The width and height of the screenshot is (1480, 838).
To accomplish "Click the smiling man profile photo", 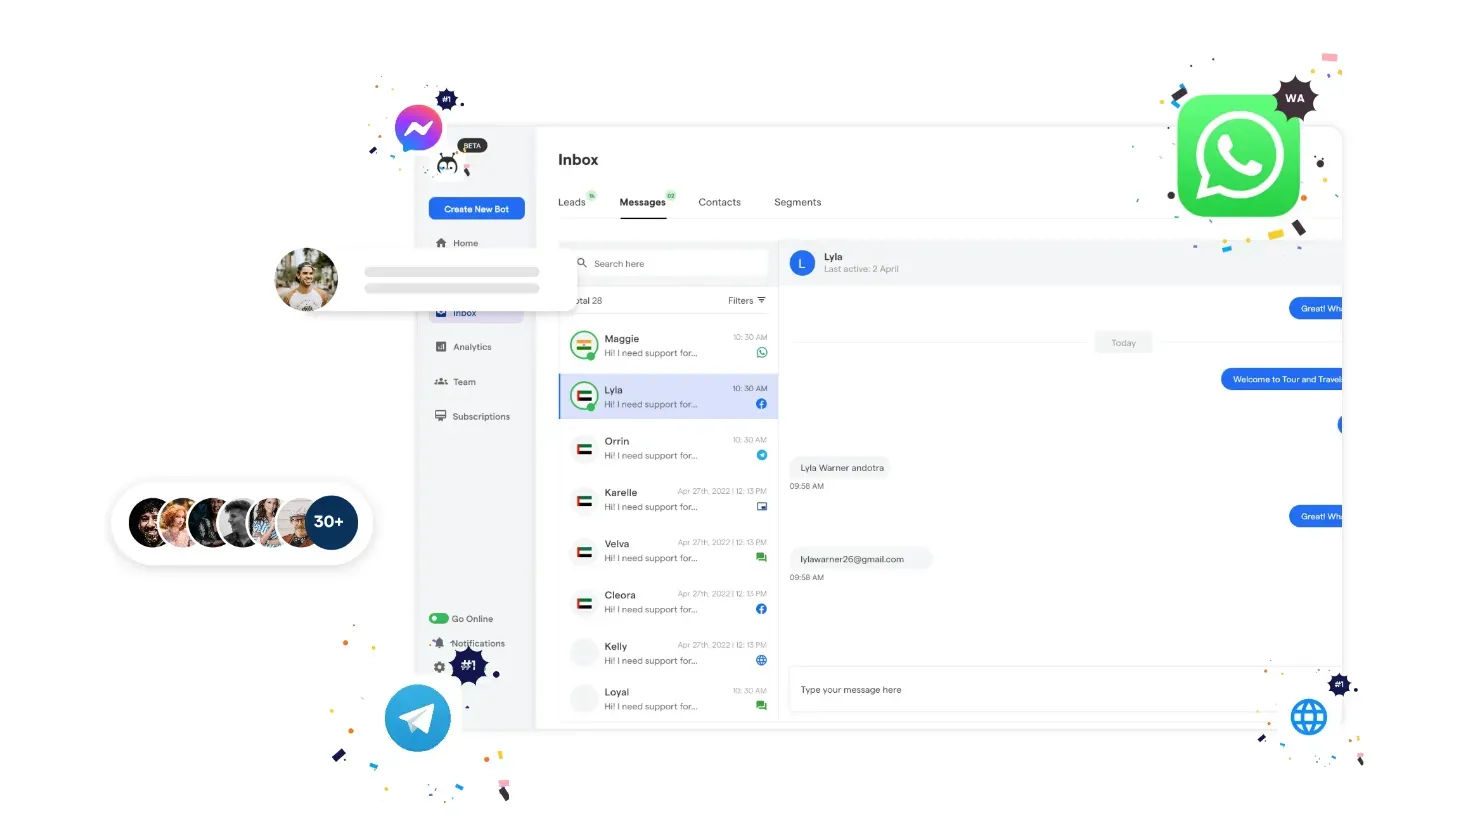I will click(306, 280).
